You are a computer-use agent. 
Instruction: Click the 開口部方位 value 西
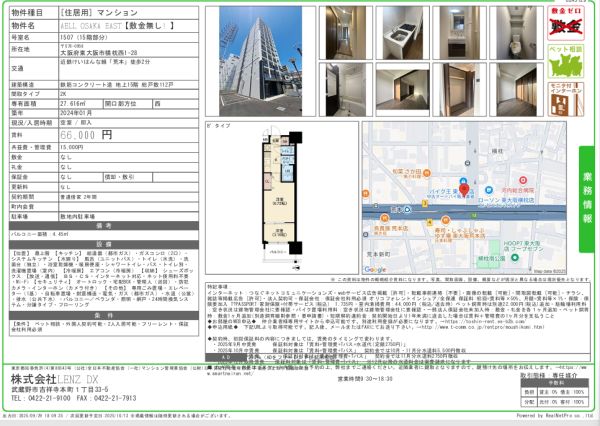point(157,104)
